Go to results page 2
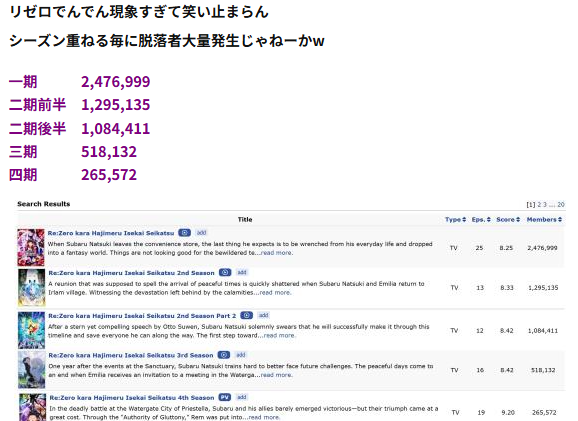Image resolution: width=578 pixels, height=421 pixels. click(539, 204)
